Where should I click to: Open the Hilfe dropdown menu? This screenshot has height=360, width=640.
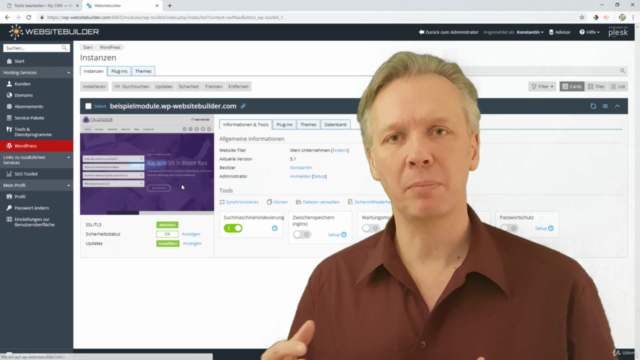click(x=589, y=32)
